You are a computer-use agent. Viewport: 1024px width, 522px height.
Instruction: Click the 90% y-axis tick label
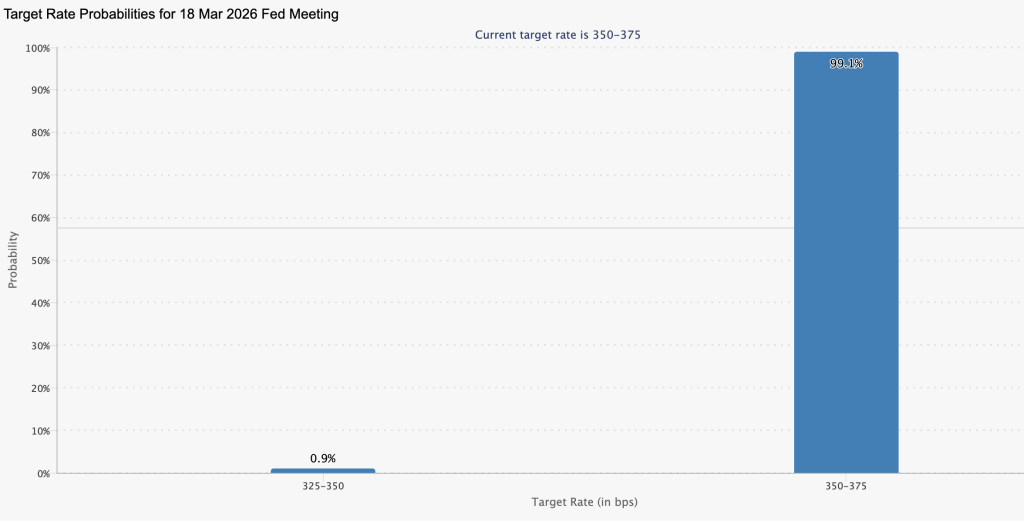pos(40,90)
